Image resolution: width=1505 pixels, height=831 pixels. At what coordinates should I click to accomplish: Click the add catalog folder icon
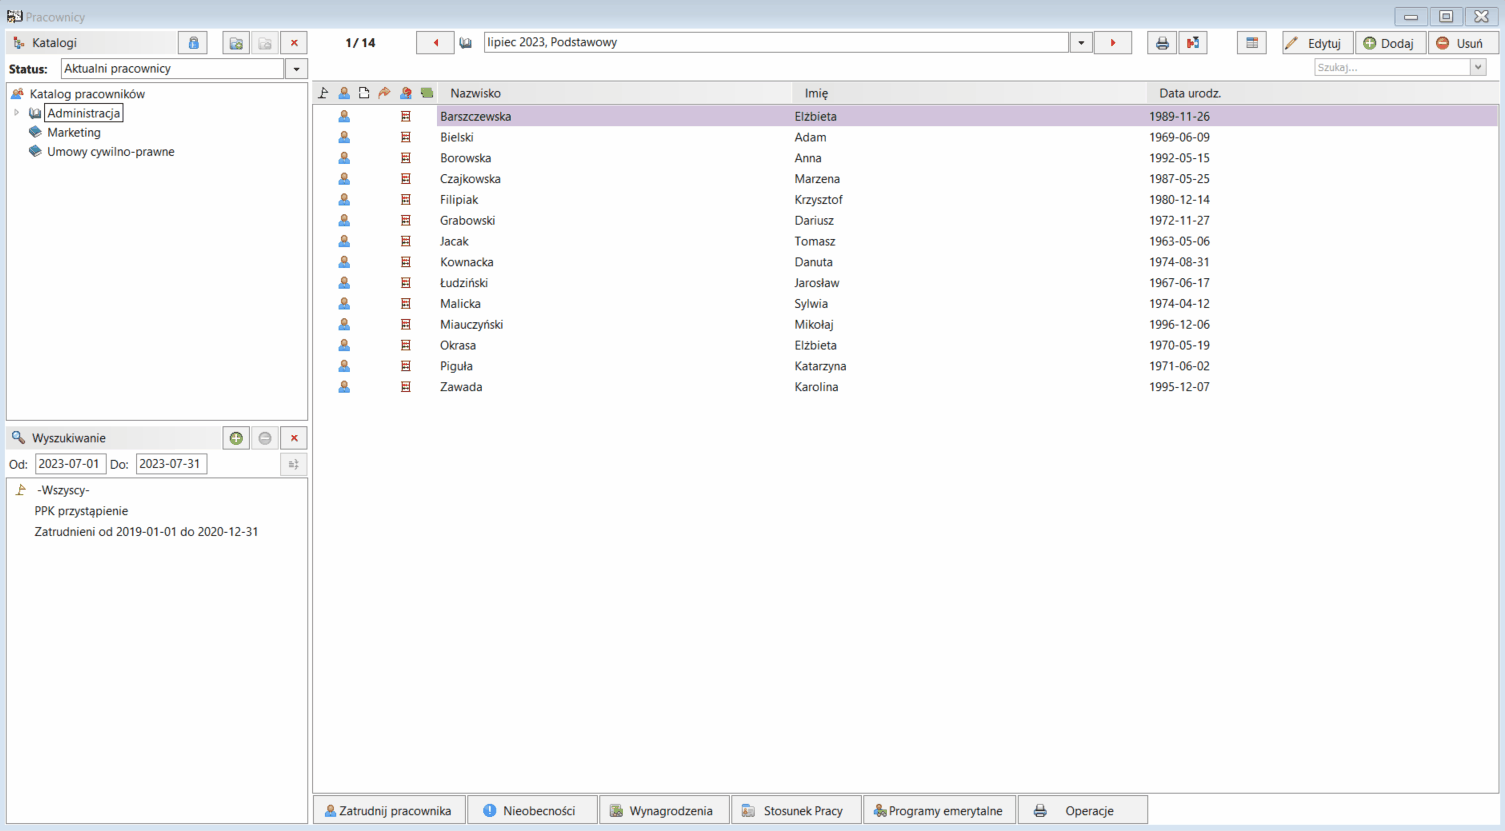[x=236, y=43]
